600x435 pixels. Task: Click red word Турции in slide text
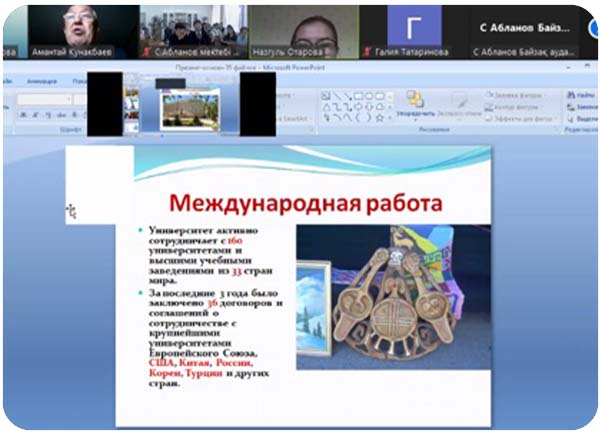[x=204, y=373]
